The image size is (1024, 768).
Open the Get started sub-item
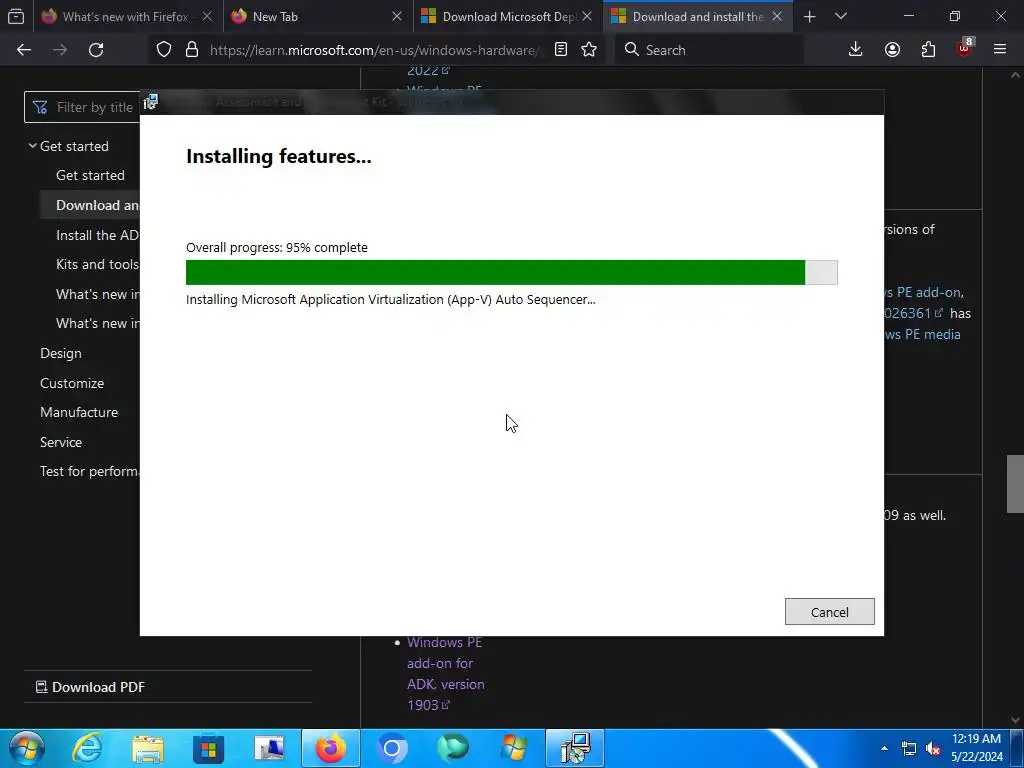(90, 175)
